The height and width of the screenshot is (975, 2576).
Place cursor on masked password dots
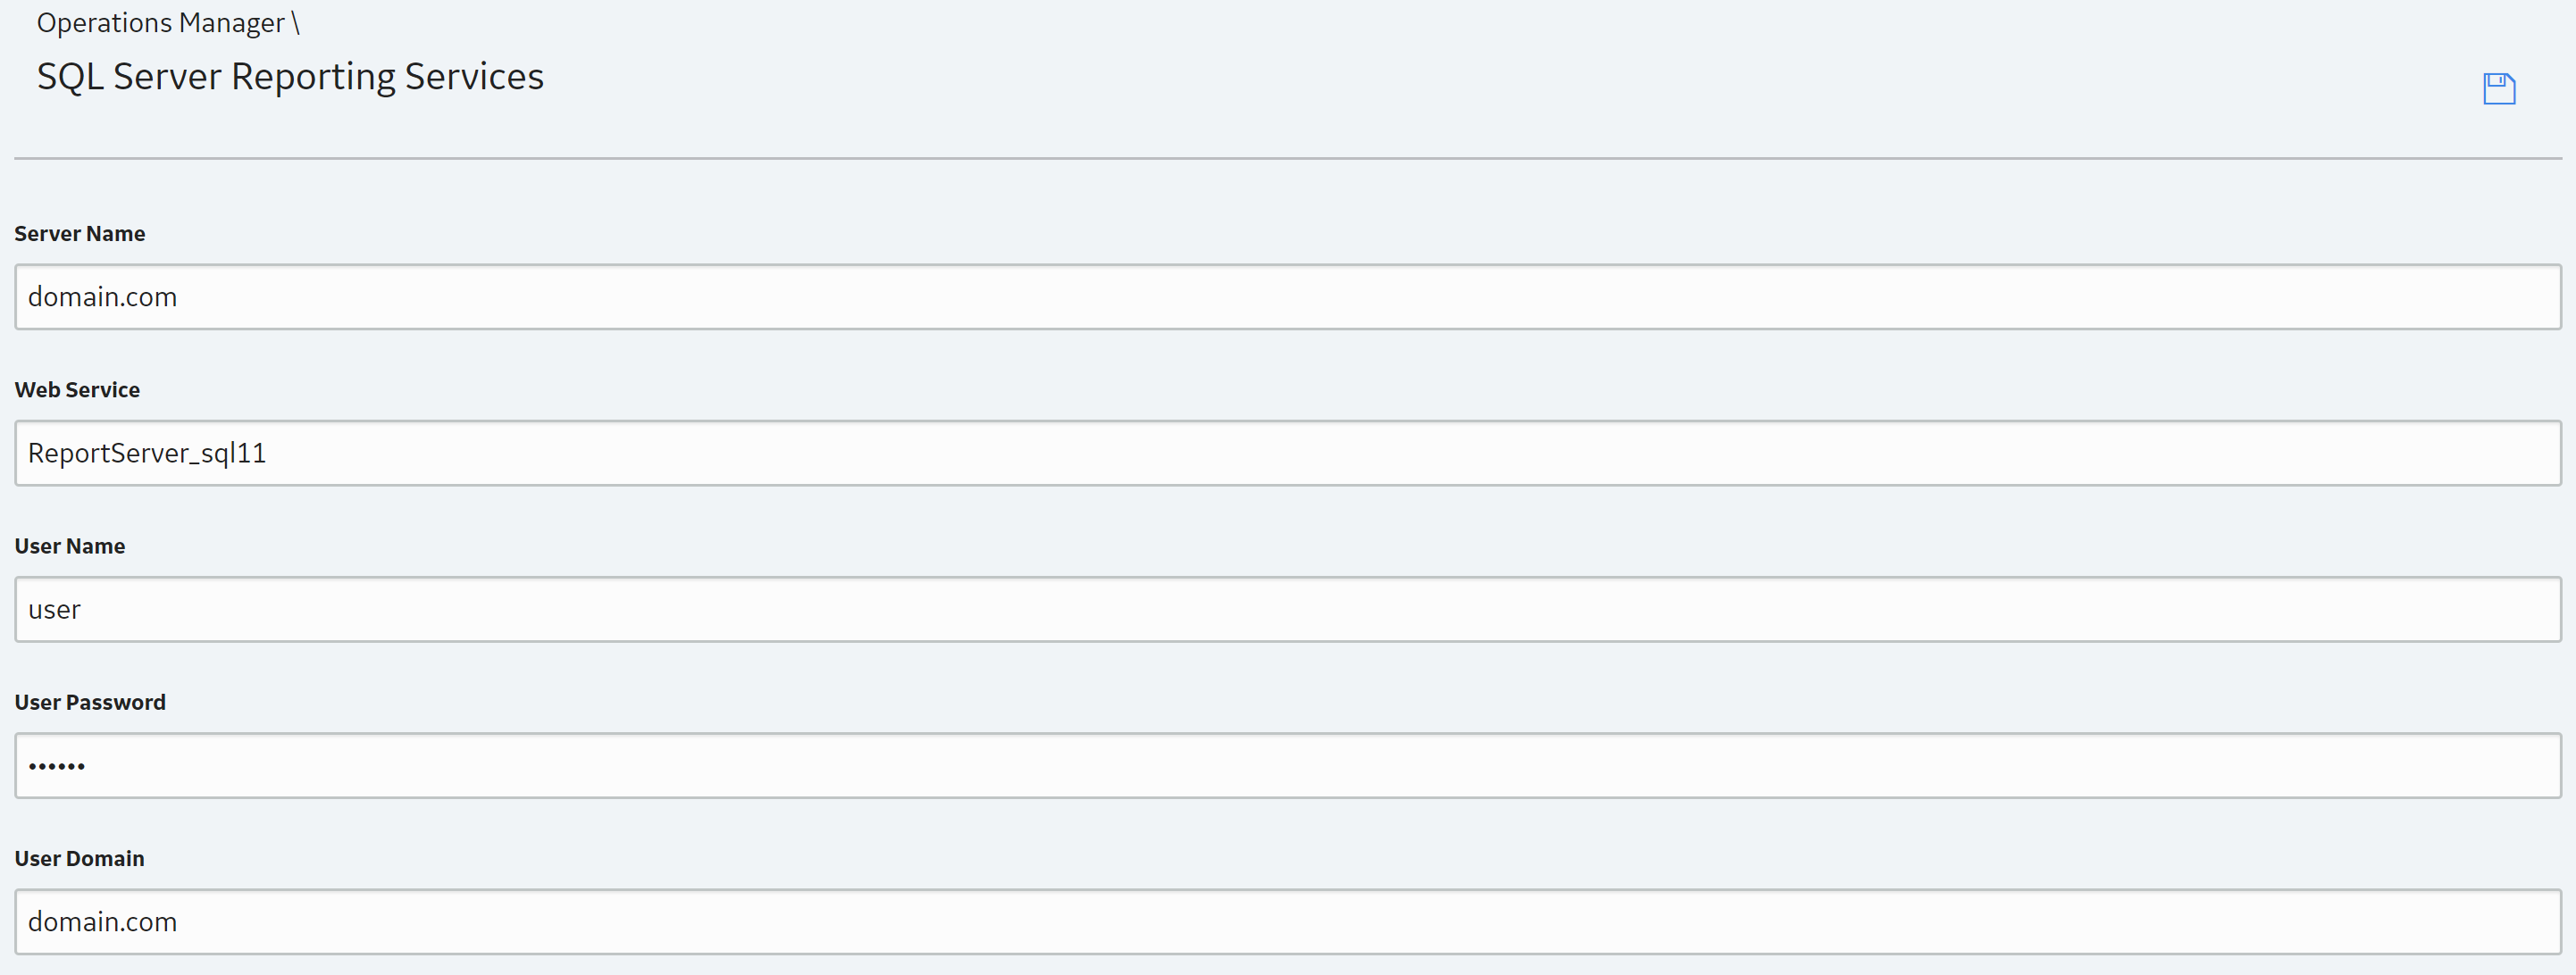[57, 767]
